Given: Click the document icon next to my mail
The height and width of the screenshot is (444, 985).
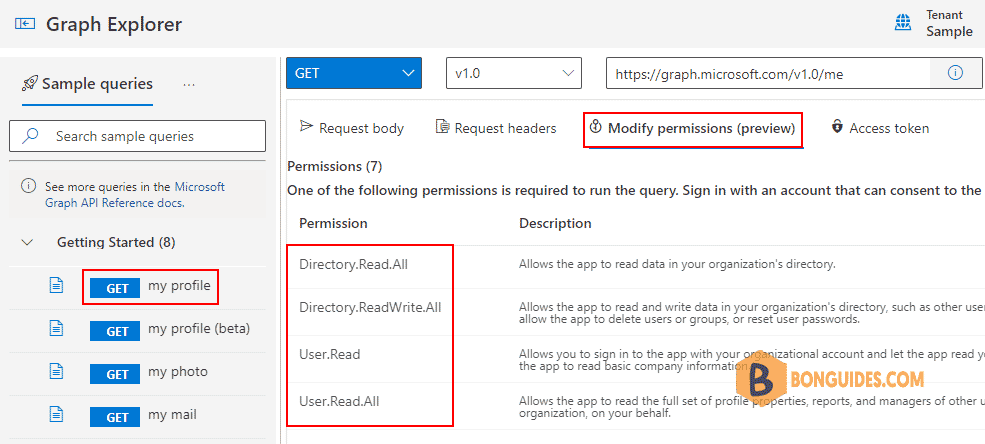Looking at the screenshot, I should pyautogui.click(x=57, y=415).
